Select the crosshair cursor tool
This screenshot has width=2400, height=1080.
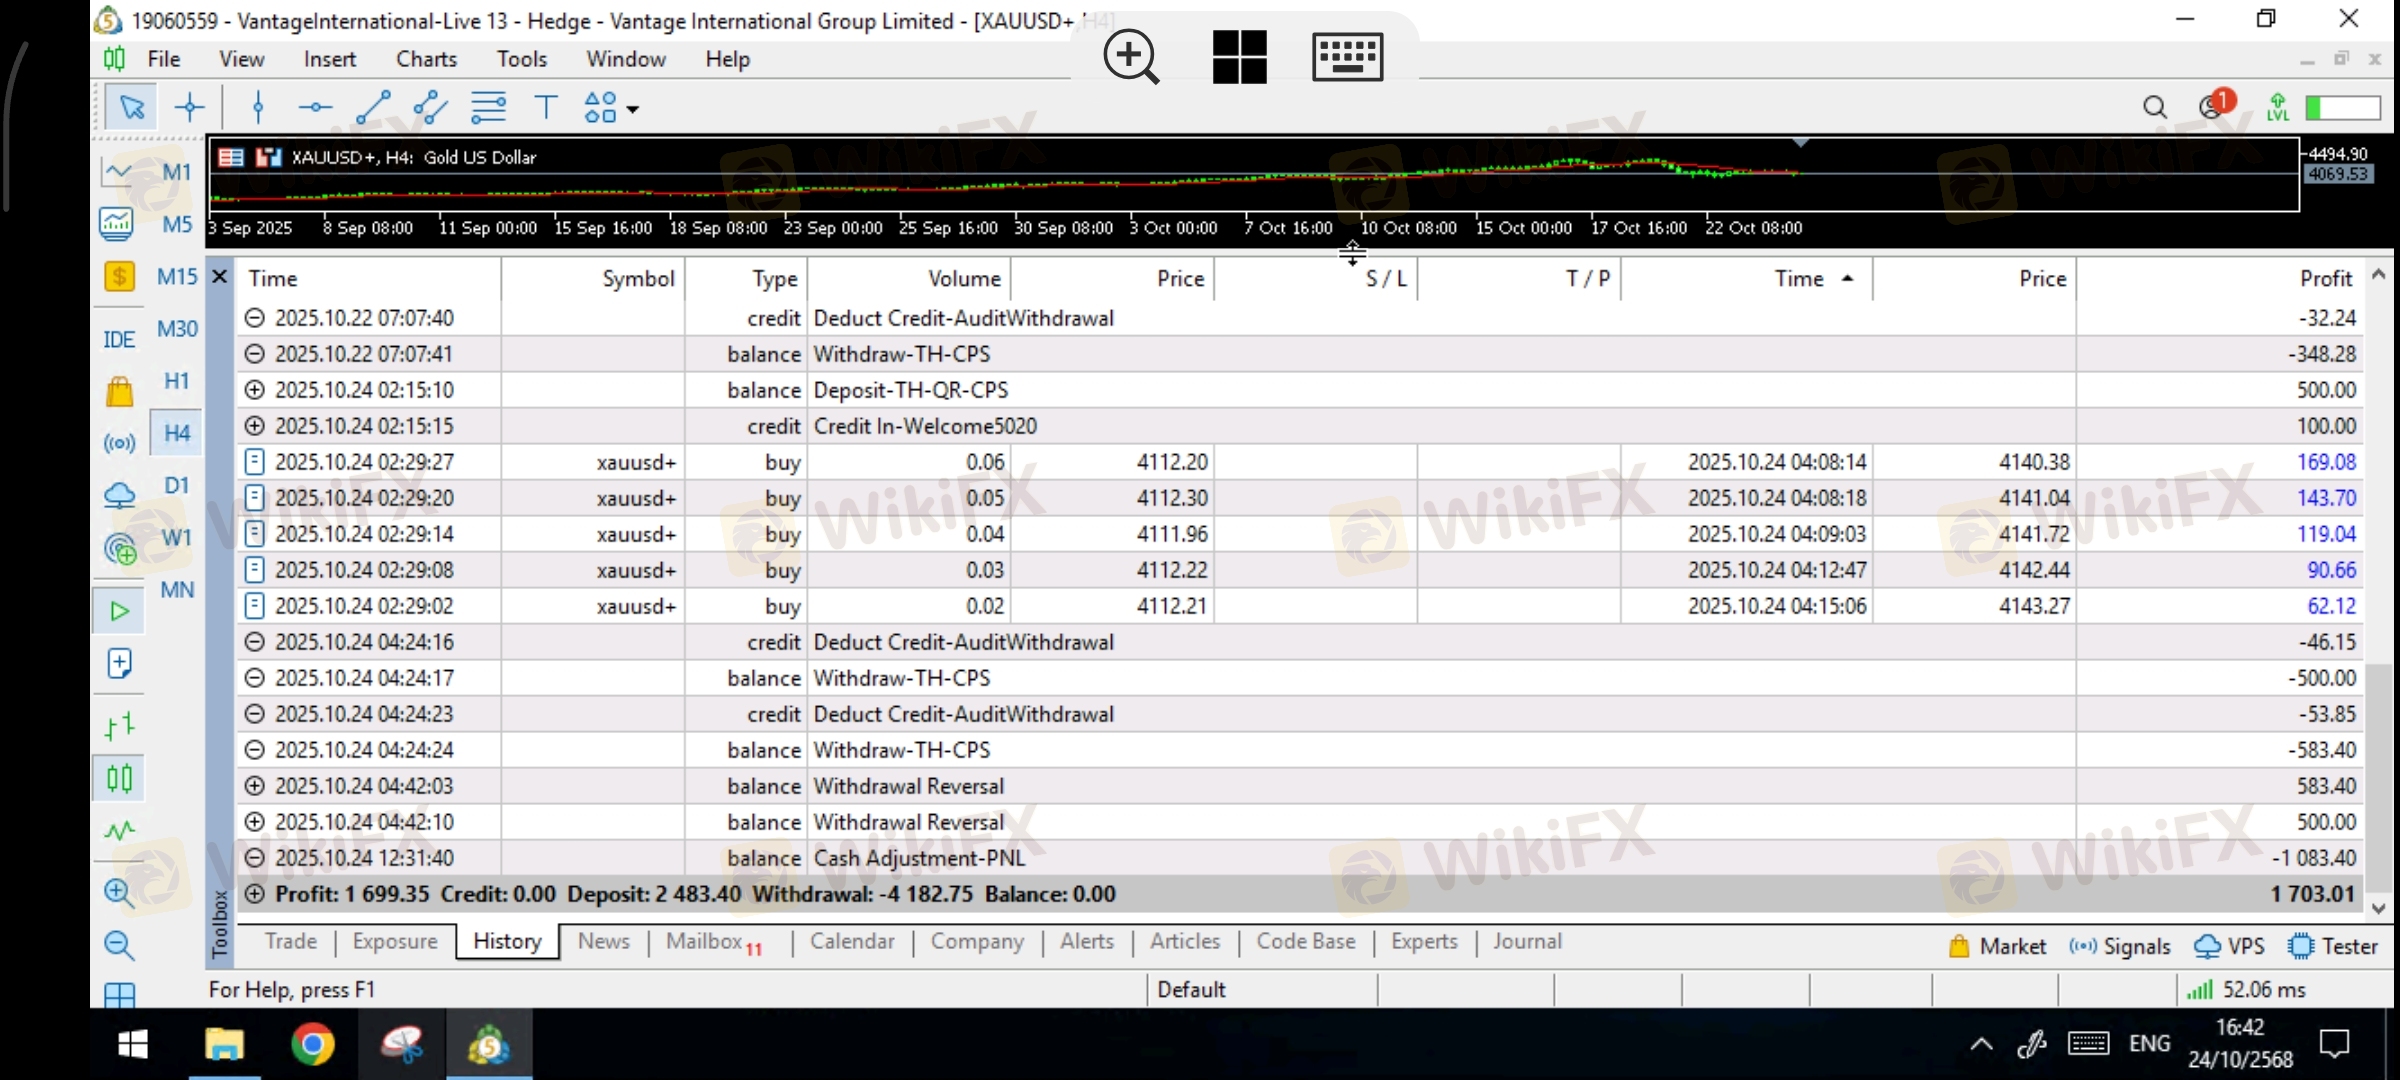point(189,107)
